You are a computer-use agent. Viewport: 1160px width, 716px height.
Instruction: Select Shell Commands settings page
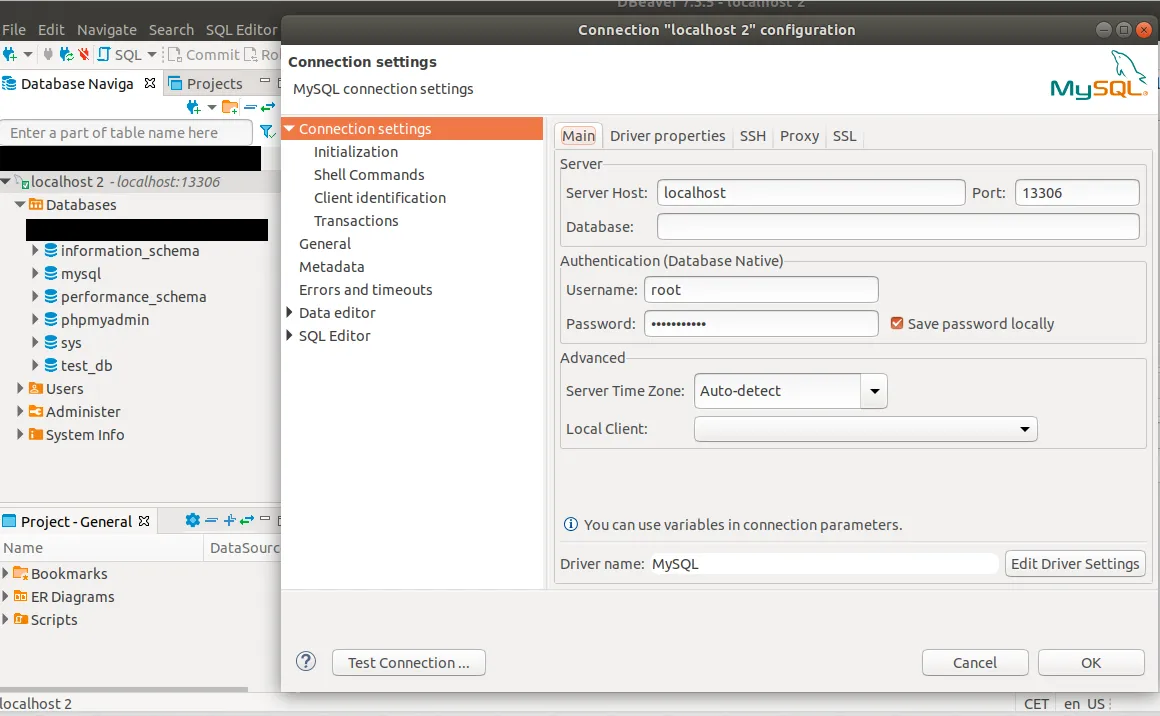(369, 175)
